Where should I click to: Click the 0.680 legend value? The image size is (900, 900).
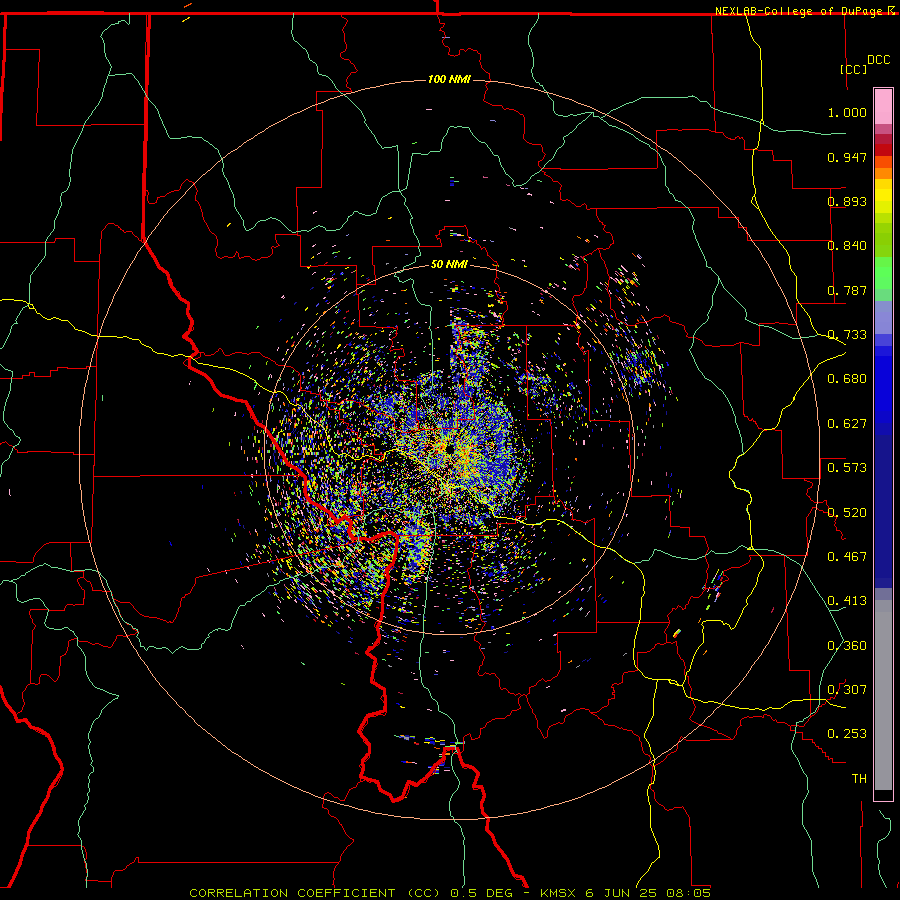tap(847, 379)
